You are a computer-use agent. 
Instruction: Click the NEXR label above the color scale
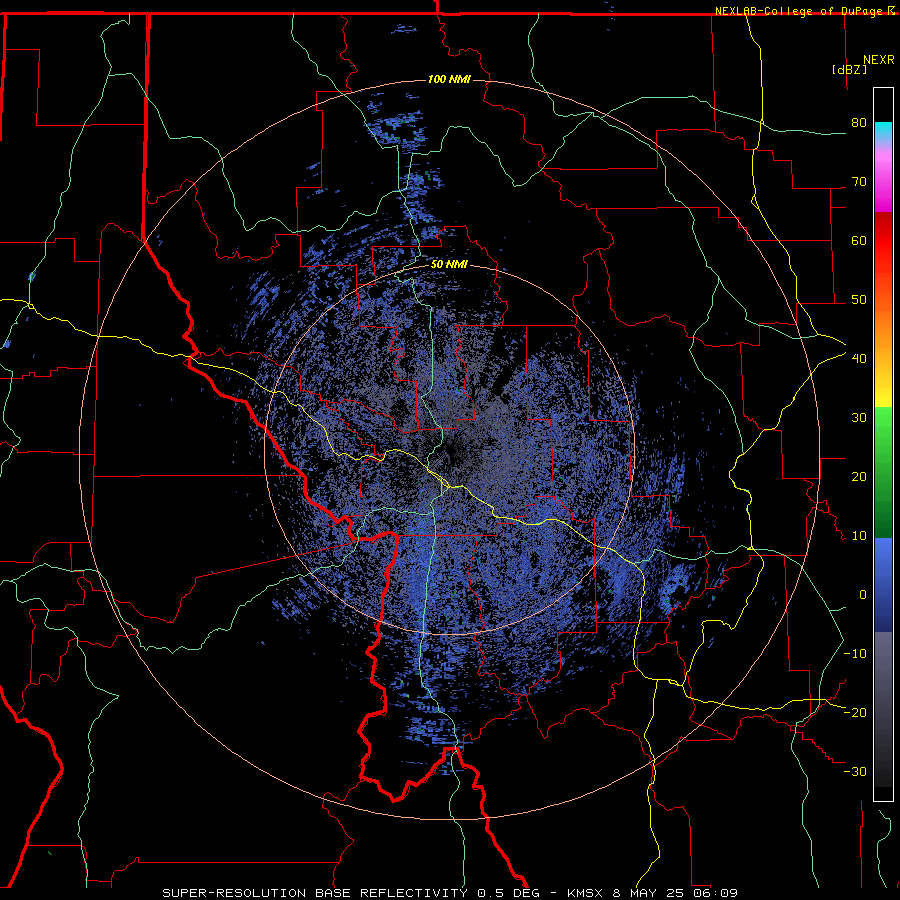pyautogui.click(x=879, y=60)
